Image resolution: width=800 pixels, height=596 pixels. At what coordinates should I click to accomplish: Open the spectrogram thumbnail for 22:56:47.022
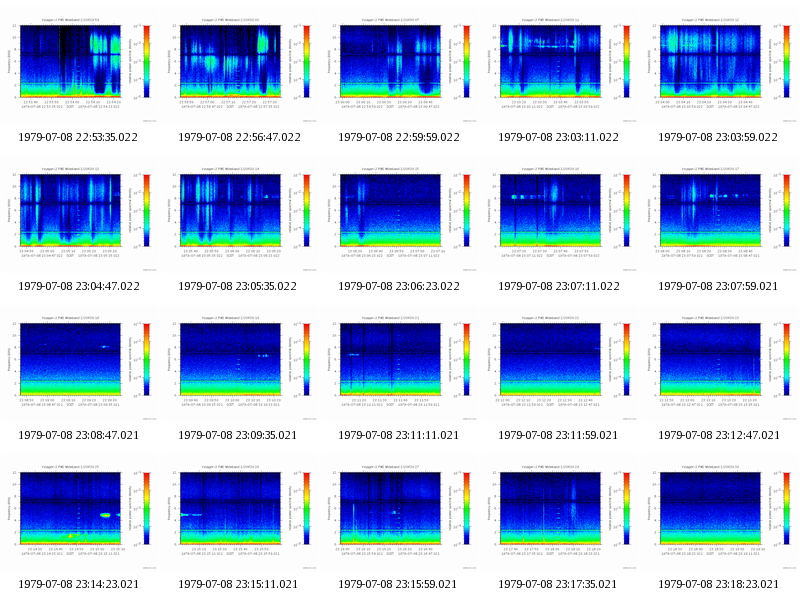(239, 66)
